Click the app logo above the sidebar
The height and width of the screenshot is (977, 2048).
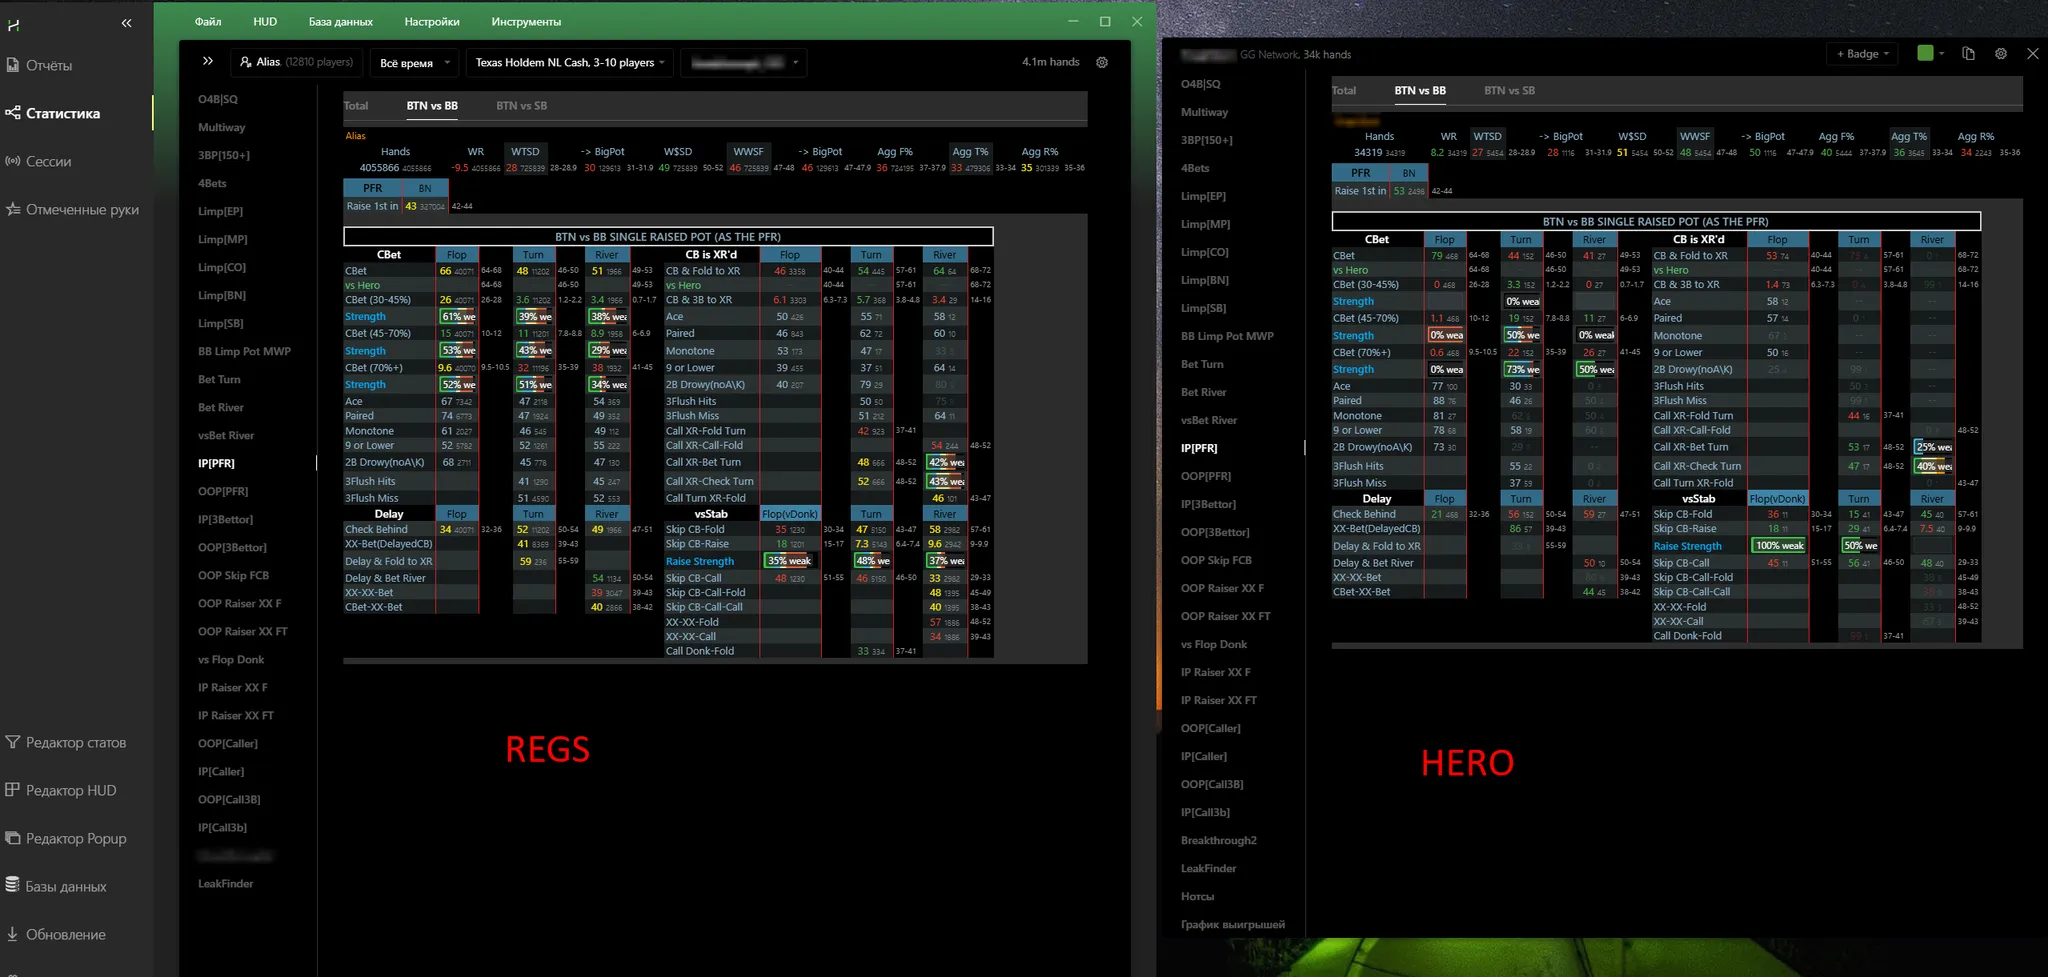click(13, 24)
